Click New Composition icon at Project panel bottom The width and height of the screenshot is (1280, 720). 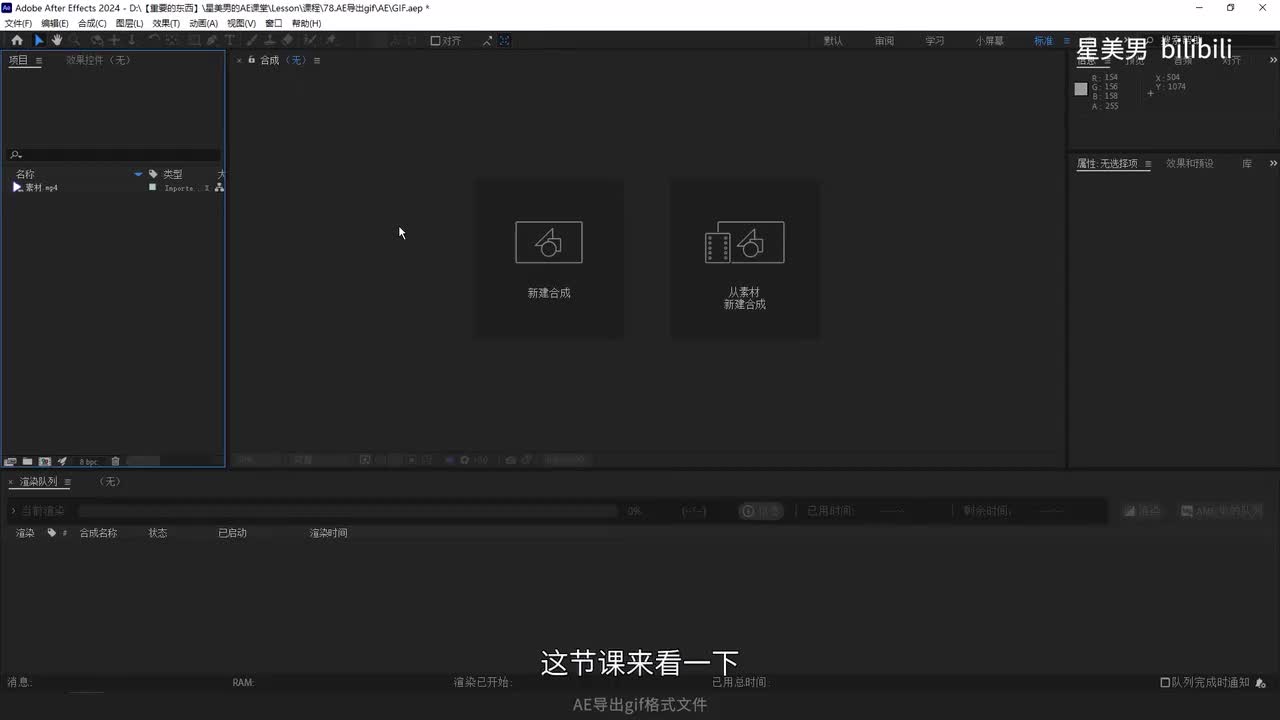(44, 461)
